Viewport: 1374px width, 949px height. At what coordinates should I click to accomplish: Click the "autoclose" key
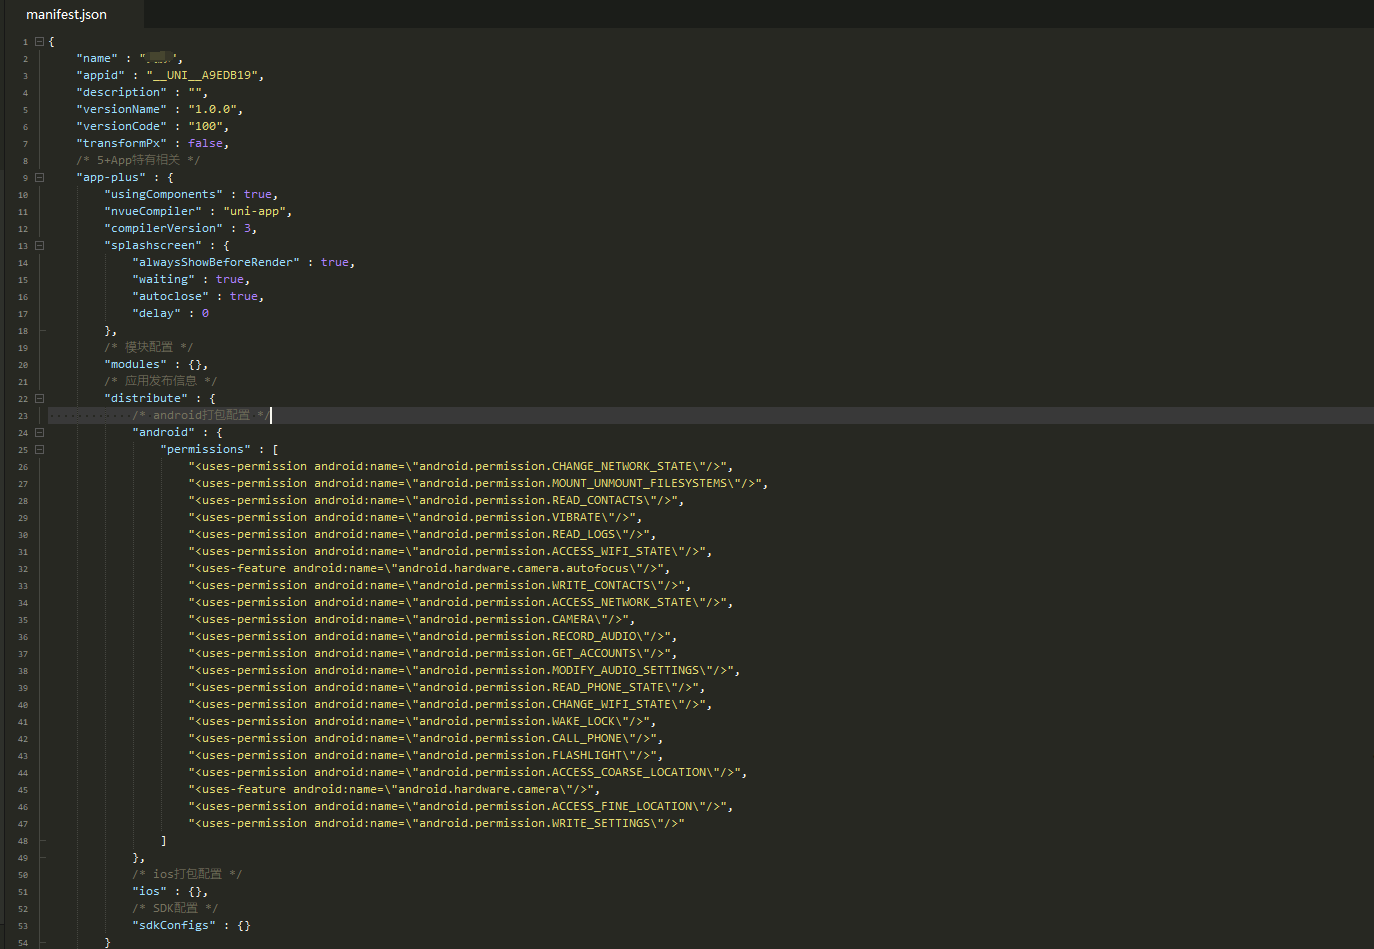coord(170,296)
